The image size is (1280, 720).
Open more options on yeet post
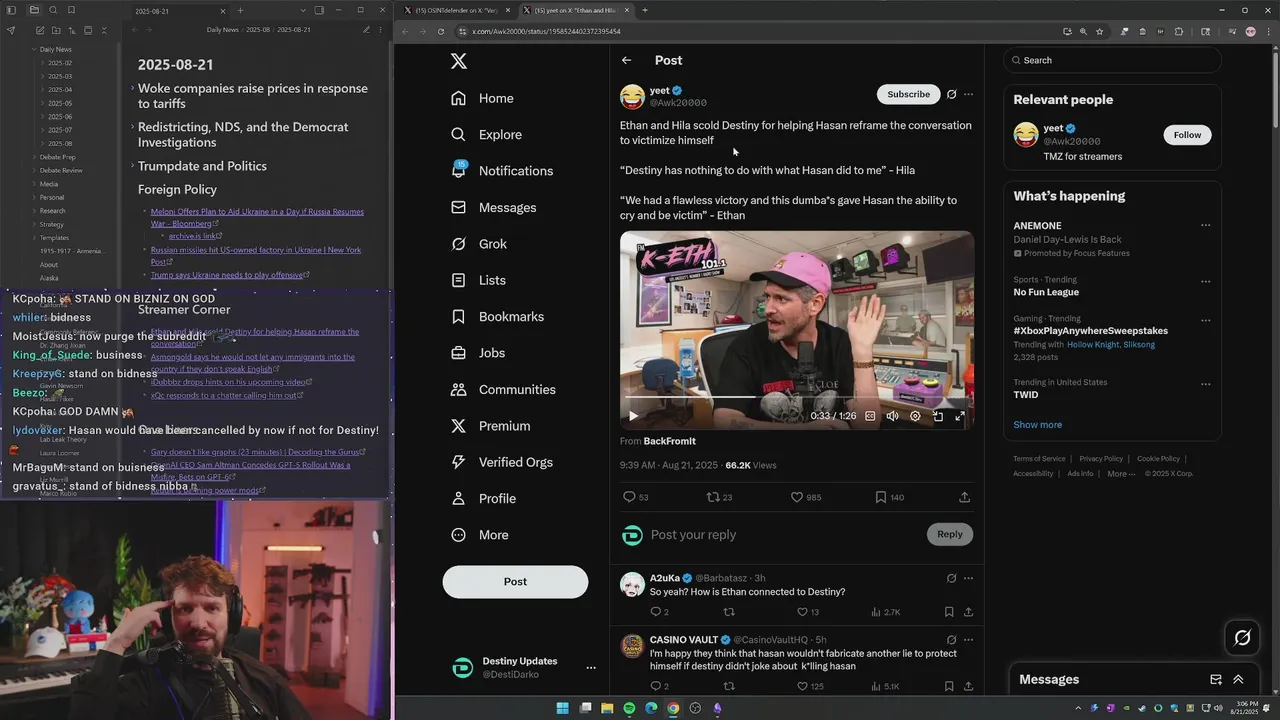coord(968,94)
